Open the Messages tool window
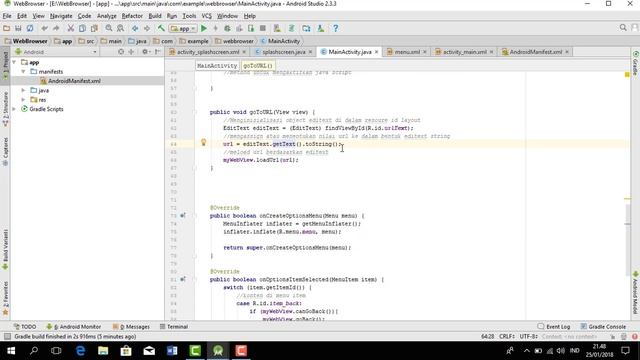640x360 pixels. [131, 327]
